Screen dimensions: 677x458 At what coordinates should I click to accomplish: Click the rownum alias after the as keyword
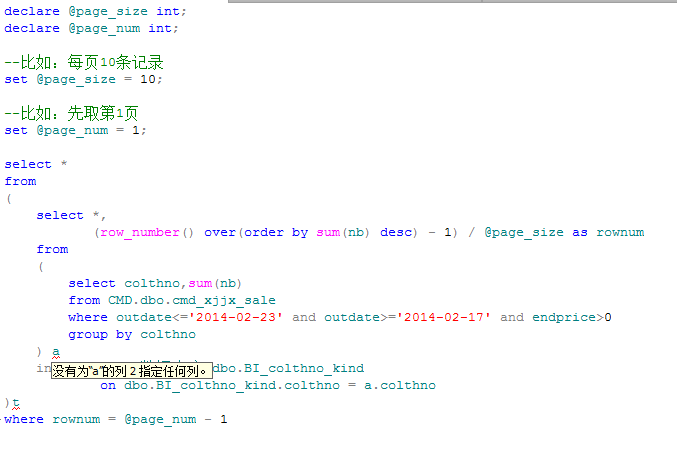tap(620, 232)
